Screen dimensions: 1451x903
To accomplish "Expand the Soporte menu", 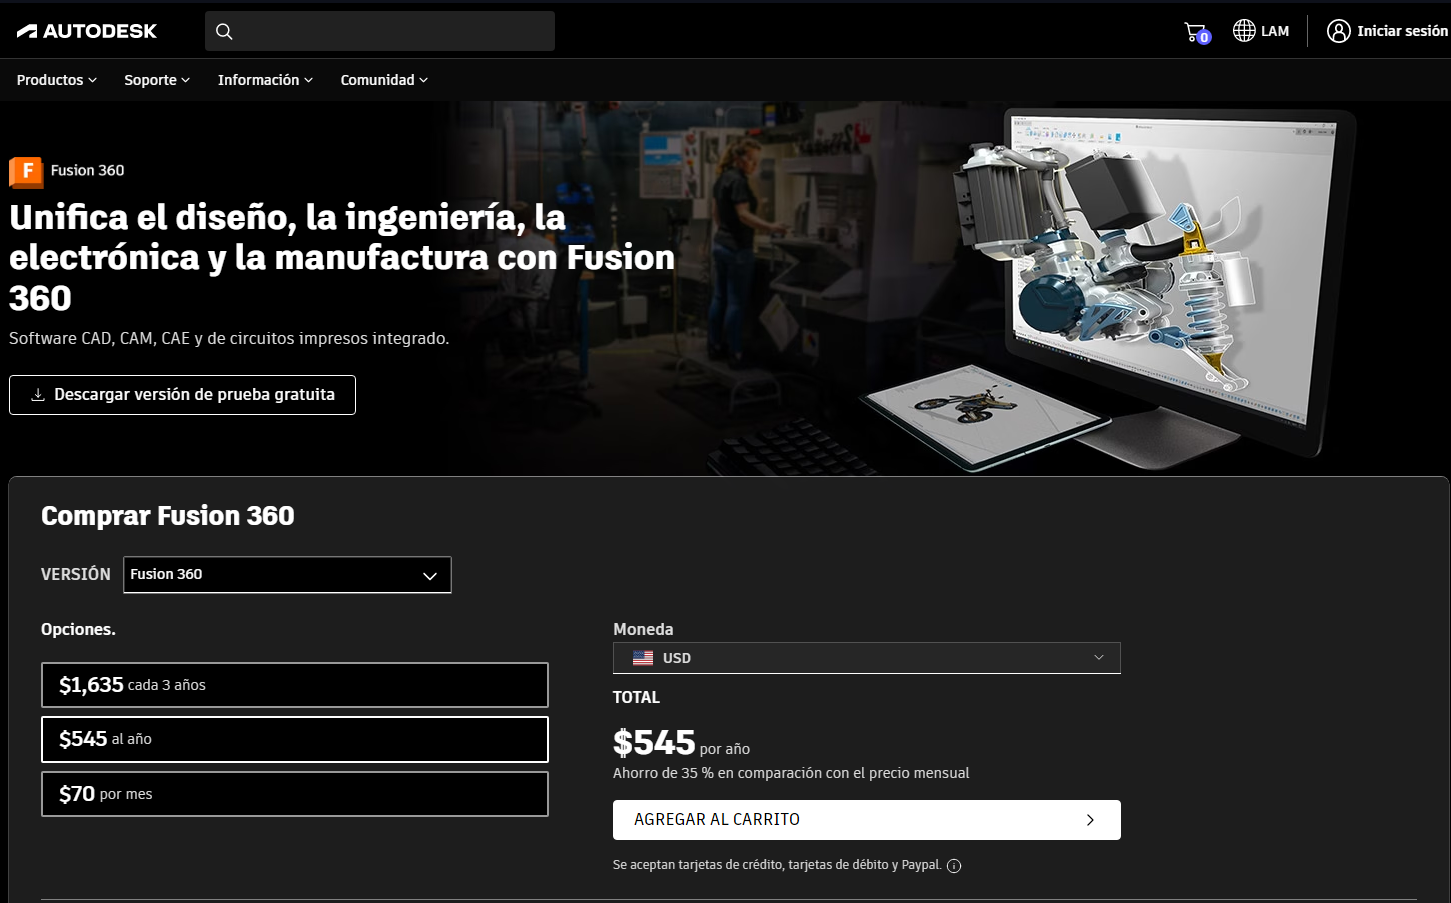I will pos(157,80).
